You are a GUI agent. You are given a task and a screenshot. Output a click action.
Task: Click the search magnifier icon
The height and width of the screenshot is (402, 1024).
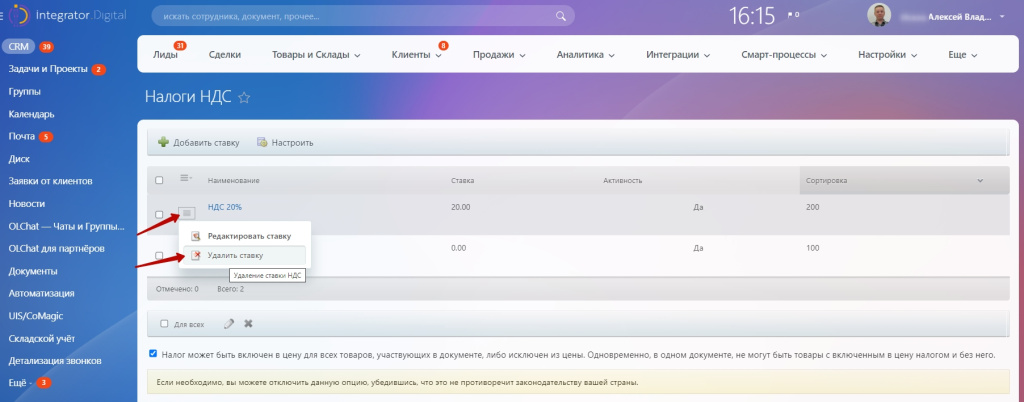564,17
